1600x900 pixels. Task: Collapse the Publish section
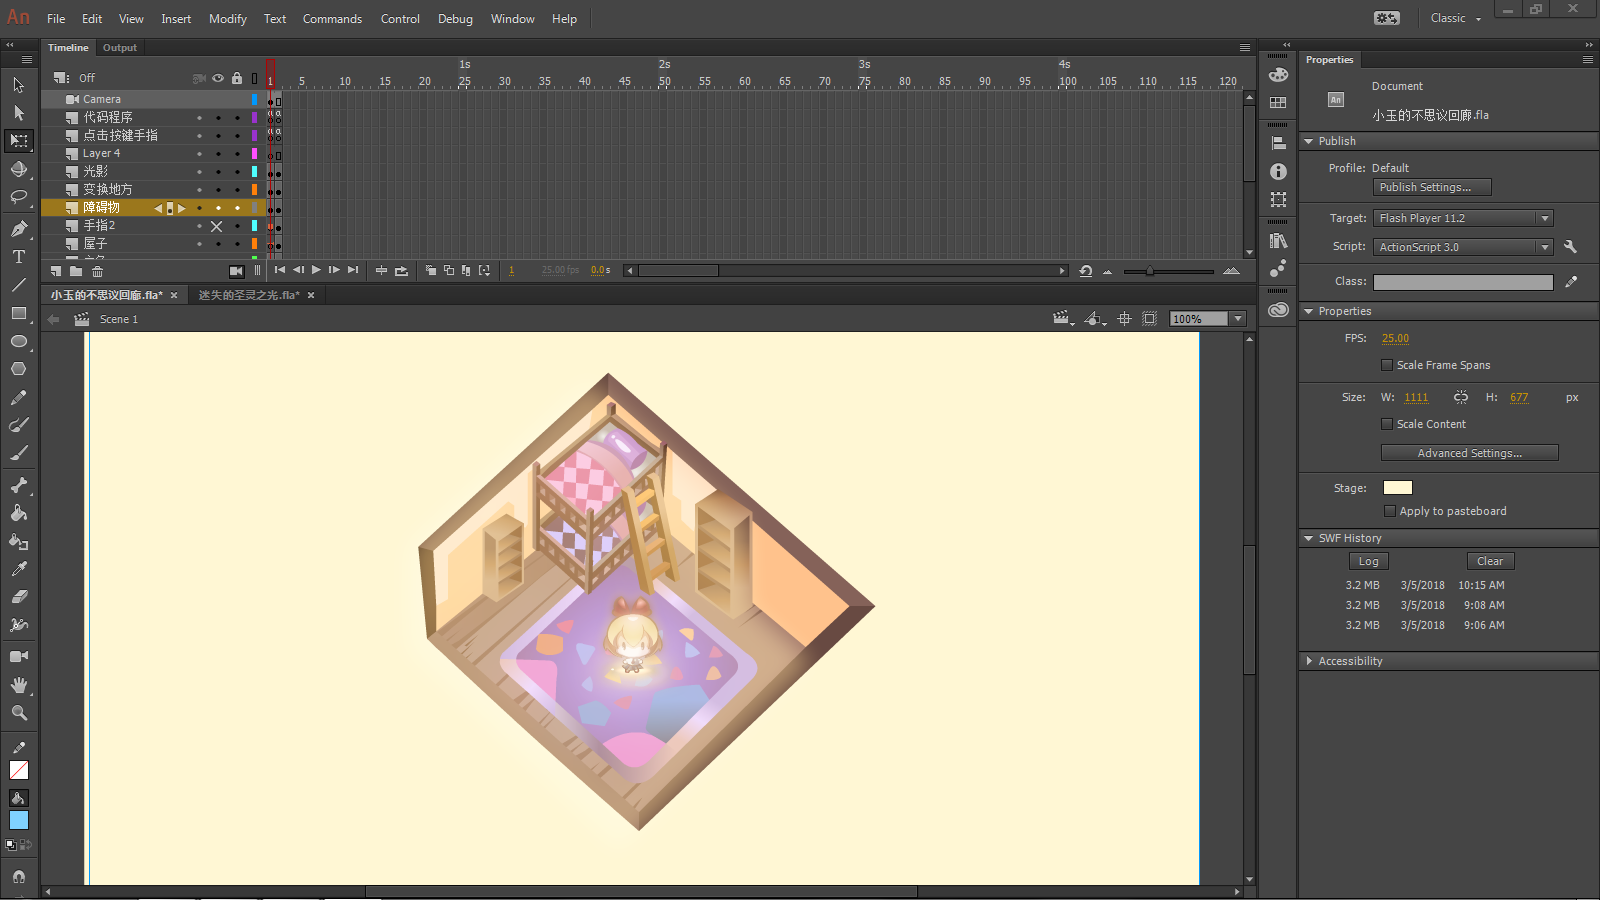(x=1308, y=142)
